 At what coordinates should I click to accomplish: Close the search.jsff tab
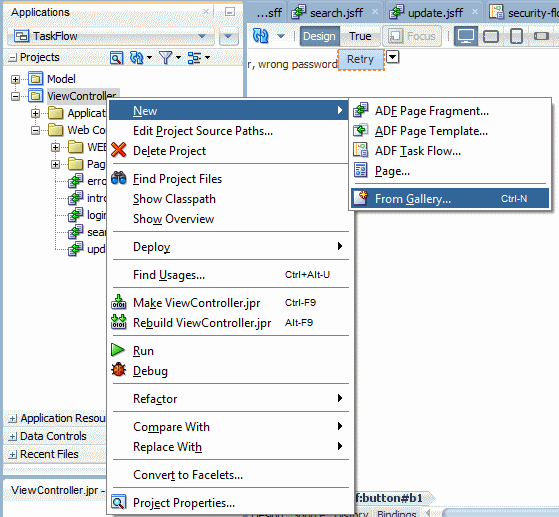(x=375, y=12)
